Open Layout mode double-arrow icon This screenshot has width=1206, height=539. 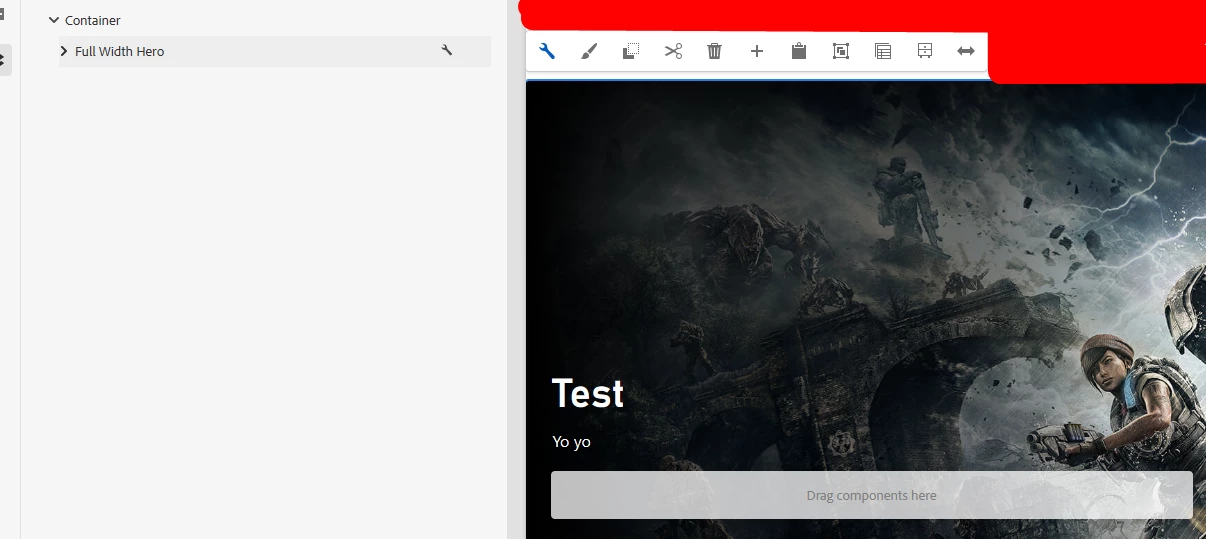click(x=966, y=51)
